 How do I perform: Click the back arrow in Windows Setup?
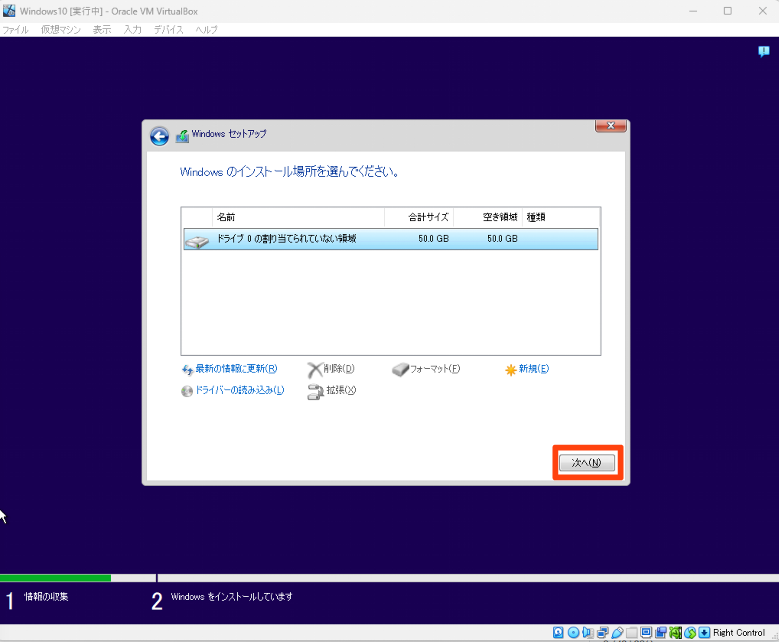pyautogui.click(x=159, y=136)
